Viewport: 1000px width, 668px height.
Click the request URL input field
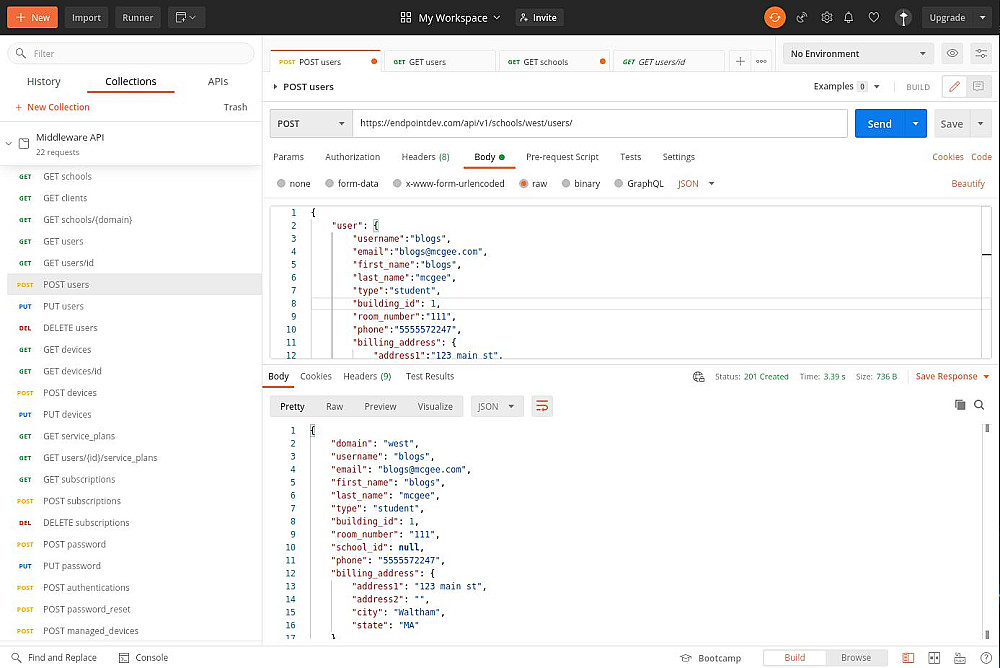[599, 123]
